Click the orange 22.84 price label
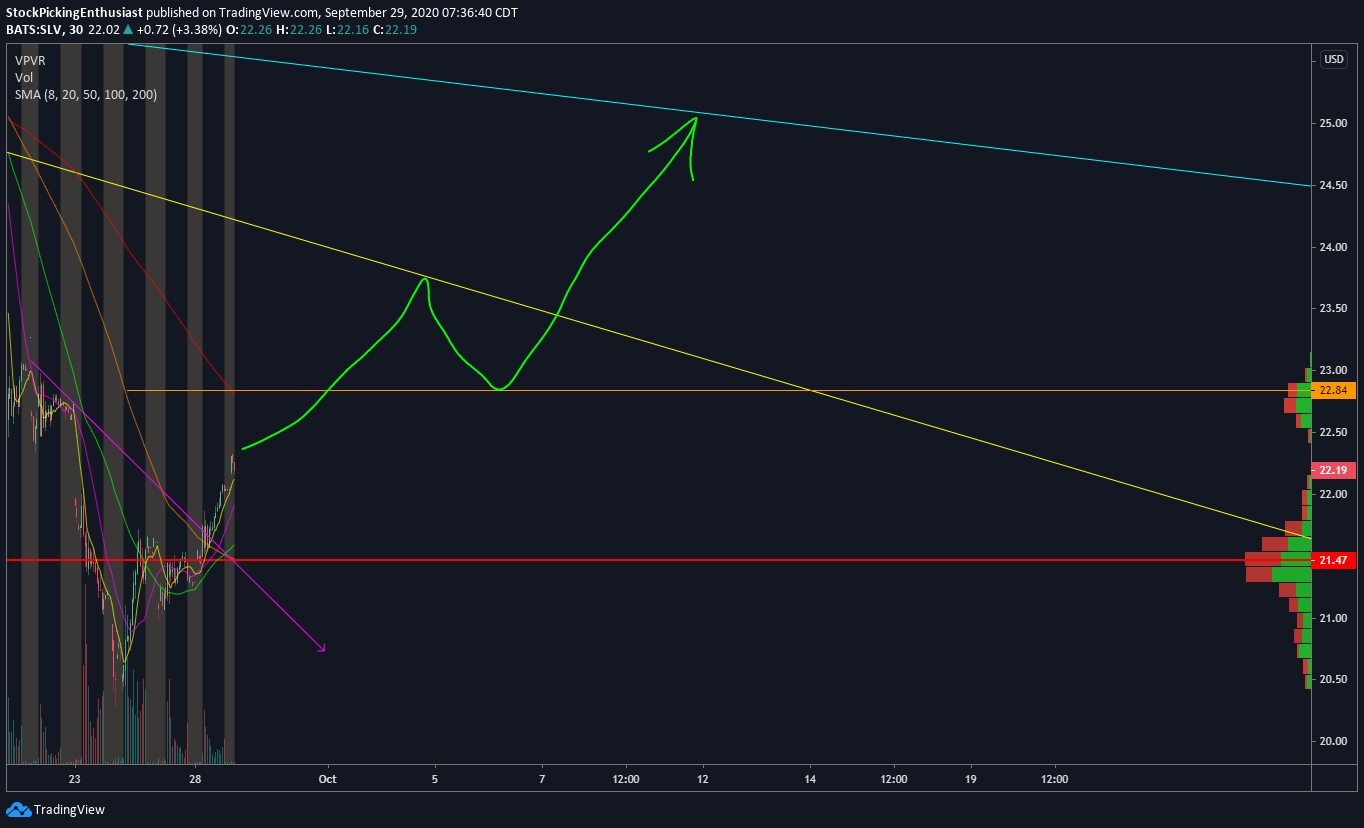The image size is (1364, 828). coord(1333,390)
